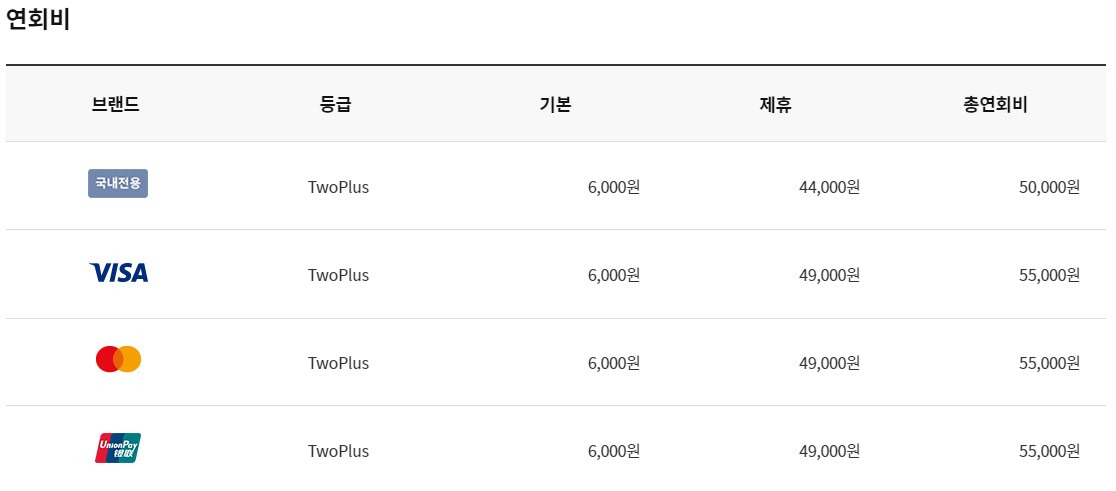Select the Mastercard brand logo
The image size is (1116, 491).
coord(118,359)
